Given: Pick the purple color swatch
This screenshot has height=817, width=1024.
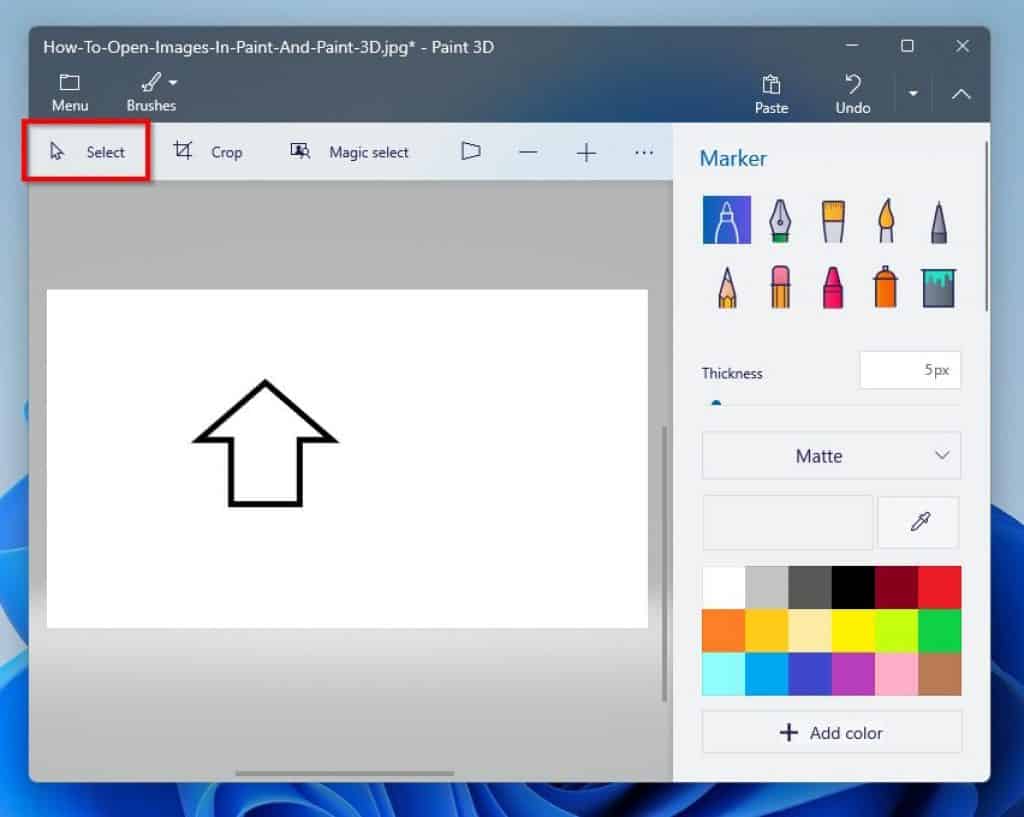Looking at the screenshot, I should pos(853,674).
